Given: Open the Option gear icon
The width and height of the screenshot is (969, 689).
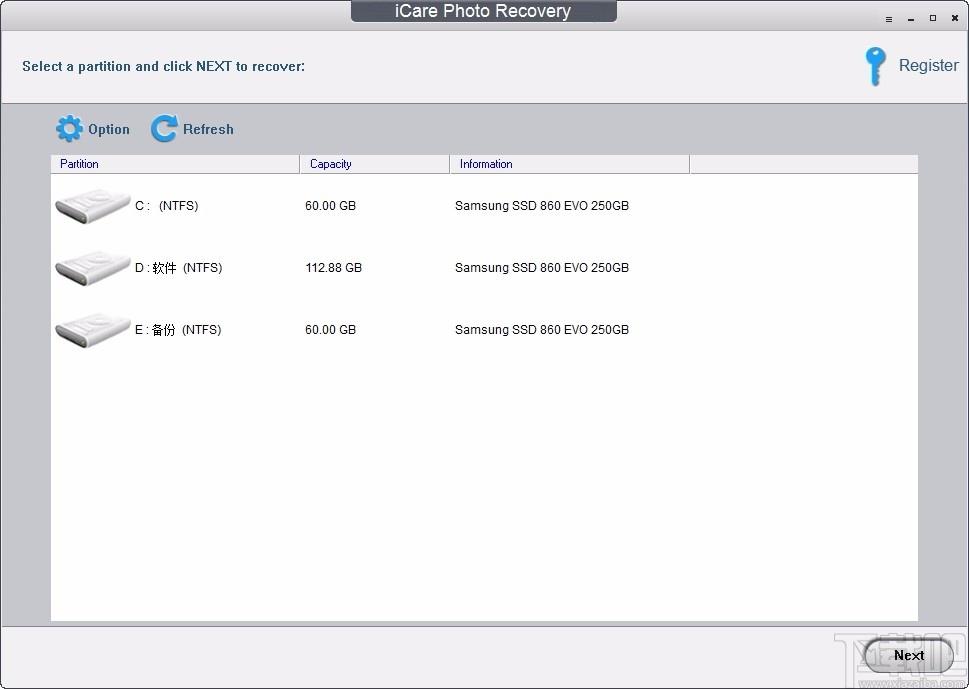Looking at the screenshot, I should (x=69, y=129).
